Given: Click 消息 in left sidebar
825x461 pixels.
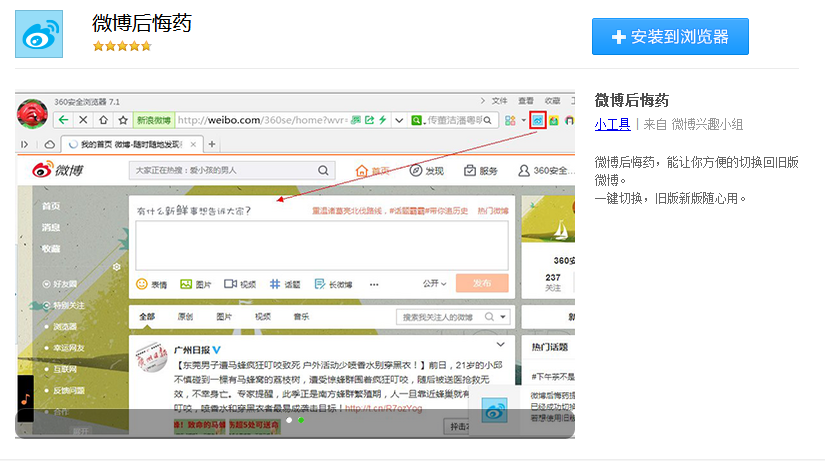Looking at the screenshot, I should point(51,227).
